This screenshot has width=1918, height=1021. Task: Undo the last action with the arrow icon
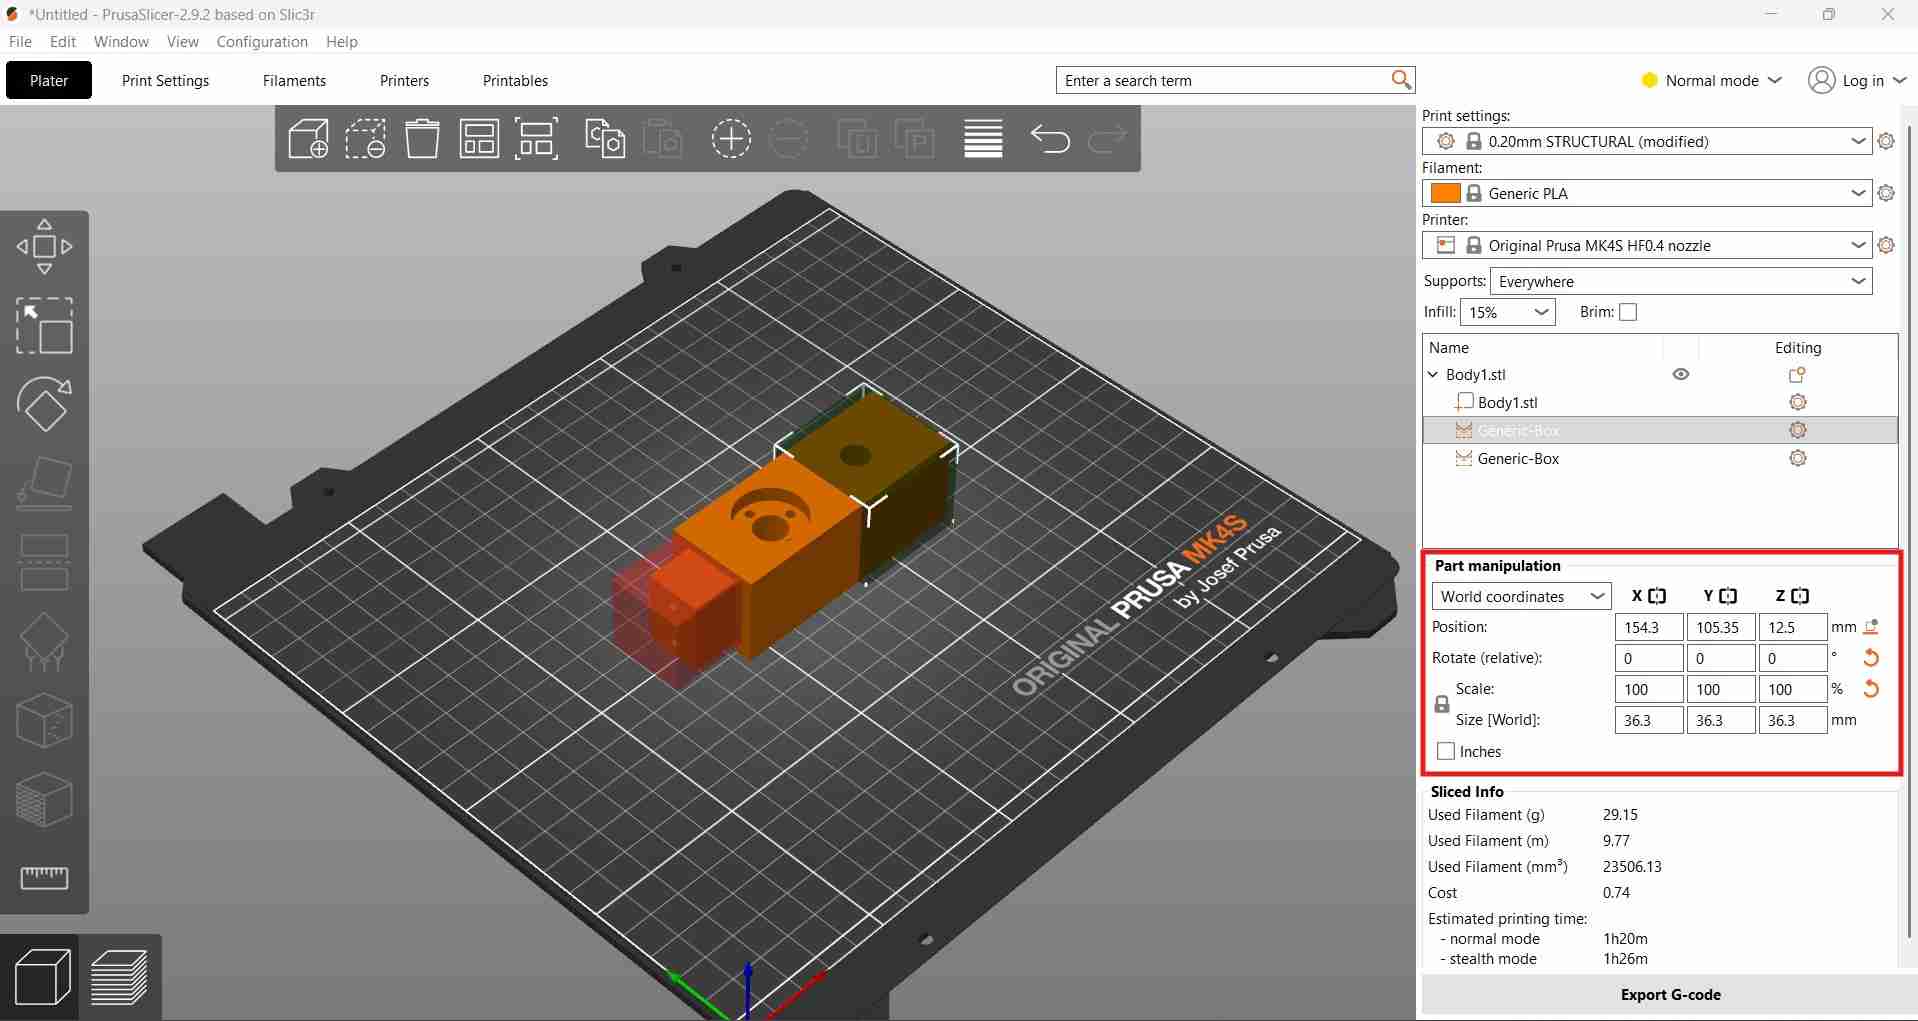(x=1050, y=139)
